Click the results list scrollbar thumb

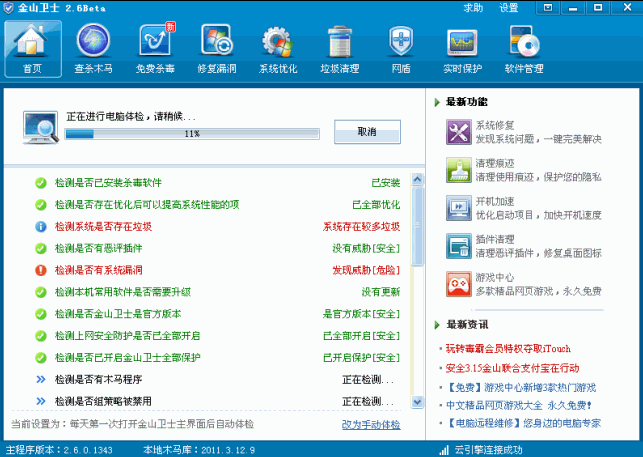(417, 226)
